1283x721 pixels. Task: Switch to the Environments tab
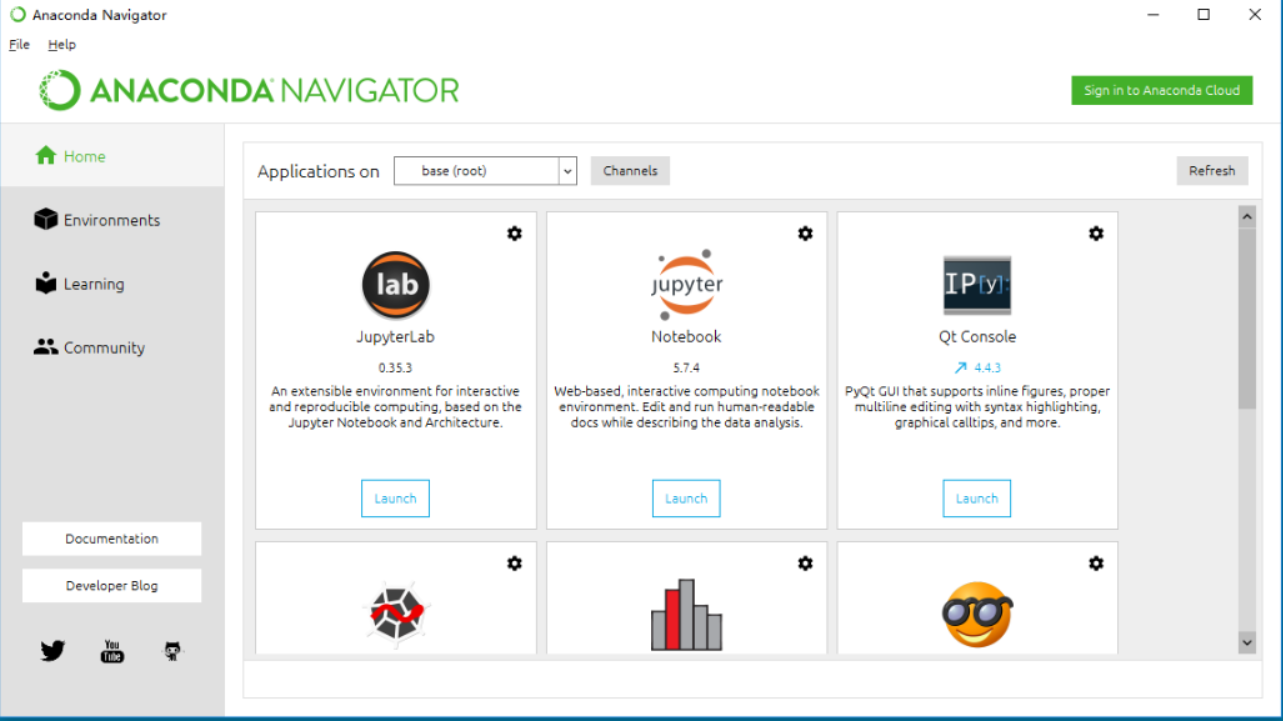click(112, 220)
